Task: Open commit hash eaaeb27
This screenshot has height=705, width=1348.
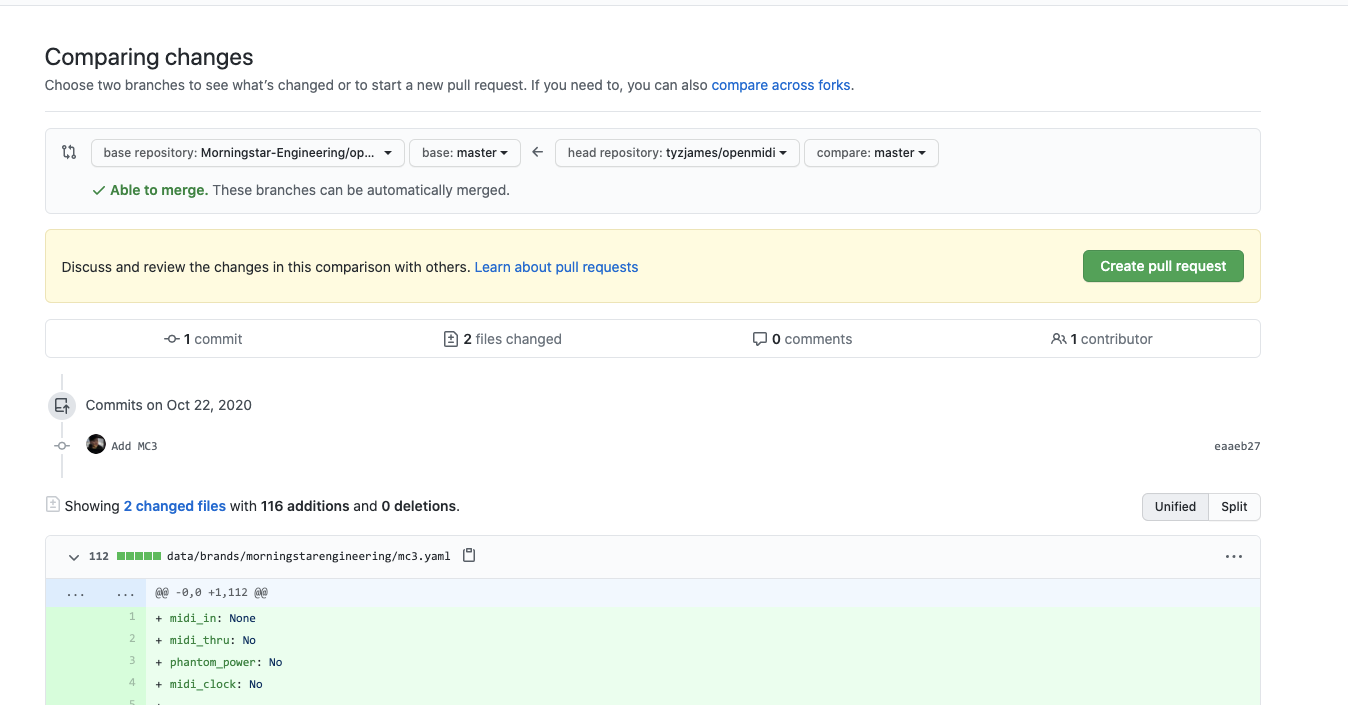Action: point(1236,446)
